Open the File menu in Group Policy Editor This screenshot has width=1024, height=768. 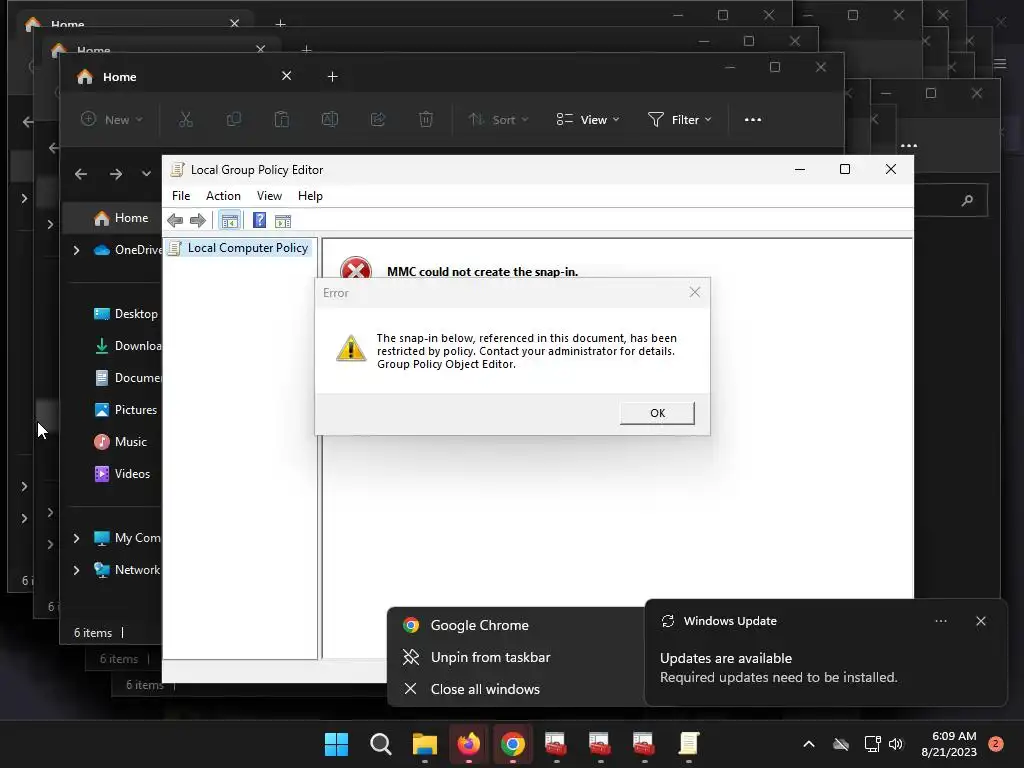181,196
